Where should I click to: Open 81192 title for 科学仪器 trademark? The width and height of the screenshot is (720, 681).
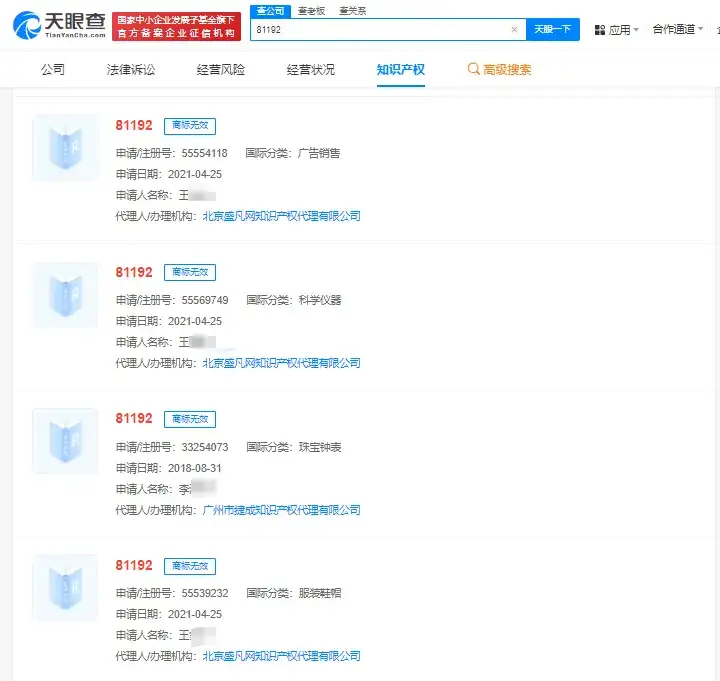point(134,272)
